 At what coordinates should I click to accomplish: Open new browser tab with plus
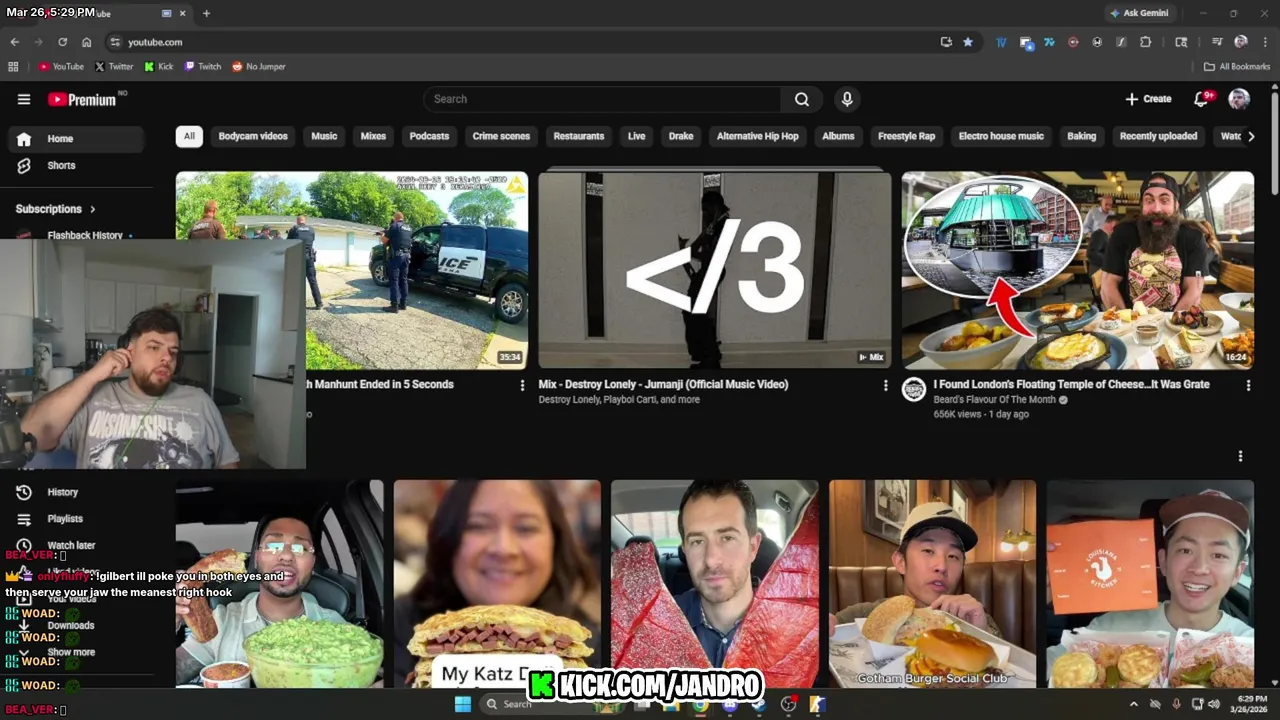click(206, 13)
